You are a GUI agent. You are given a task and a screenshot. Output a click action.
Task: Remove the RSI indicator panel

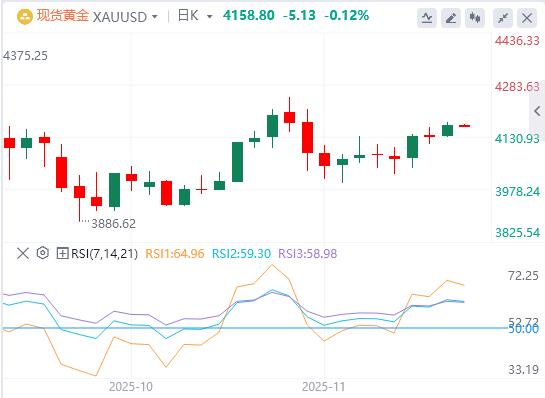point(23,253)
